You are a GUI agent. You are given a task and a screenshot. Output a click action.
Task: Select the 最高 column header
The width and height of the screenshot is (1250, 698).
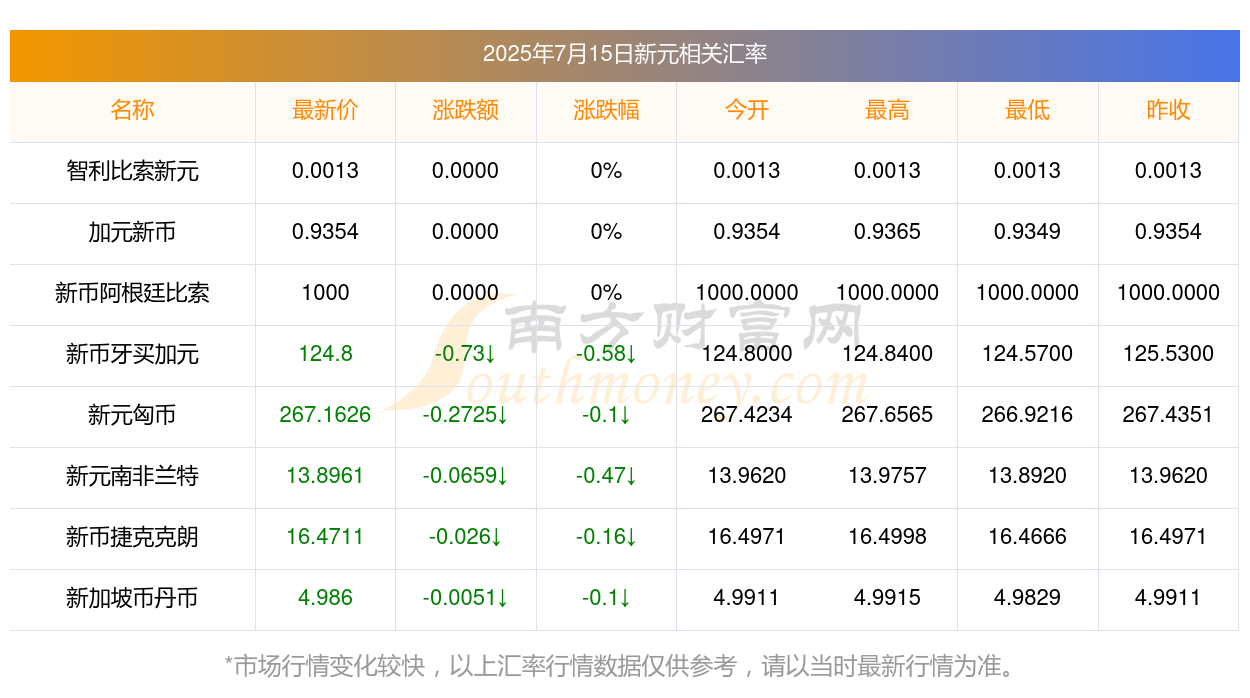pos(887,110)
